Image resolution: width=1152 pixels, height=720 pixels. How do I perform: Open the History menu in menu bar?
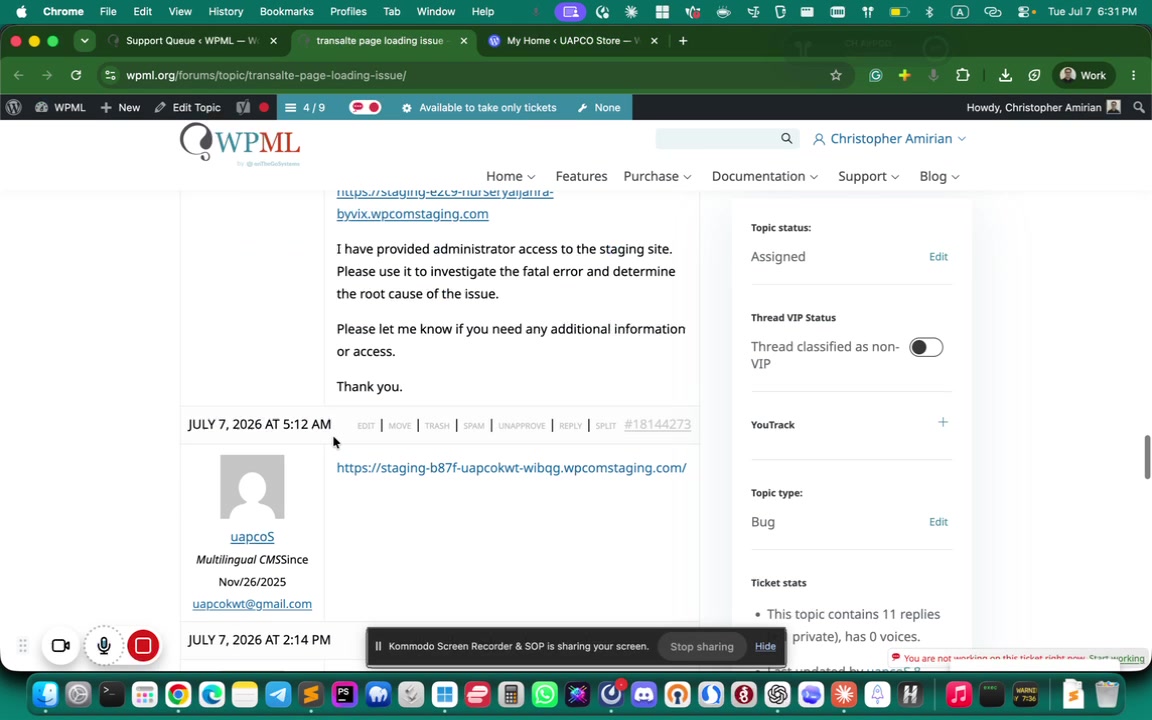pos(226,11)
